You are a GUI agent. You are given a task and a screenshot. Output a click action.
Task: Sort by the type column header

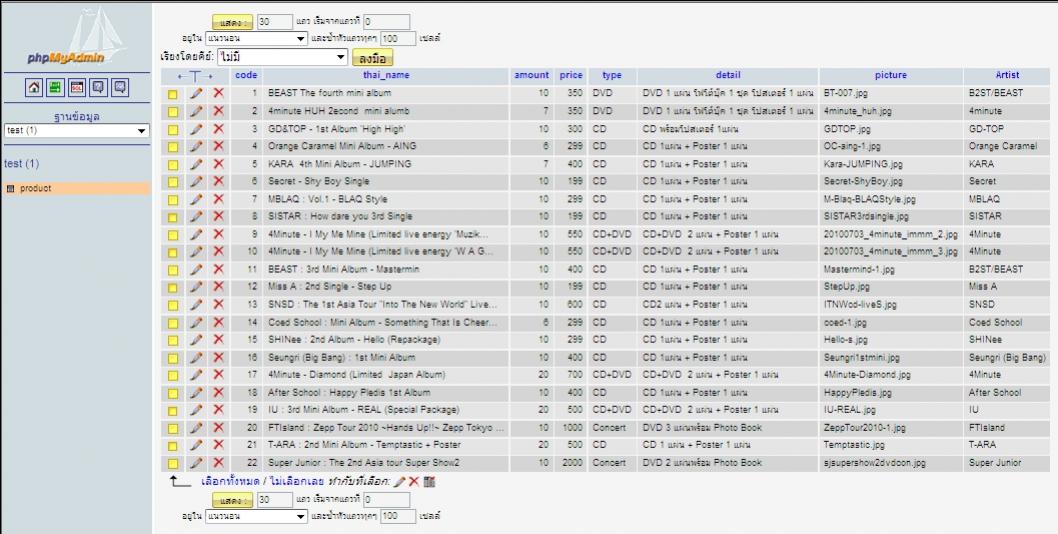pyautogui.click(x=612, y=76)
